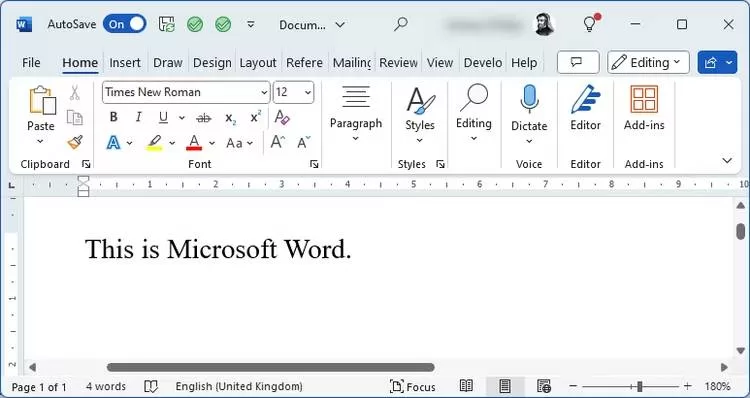Screen dimensions: 750x398
Task: Toggle Bold formatting
Action: [x=113, y=117]
